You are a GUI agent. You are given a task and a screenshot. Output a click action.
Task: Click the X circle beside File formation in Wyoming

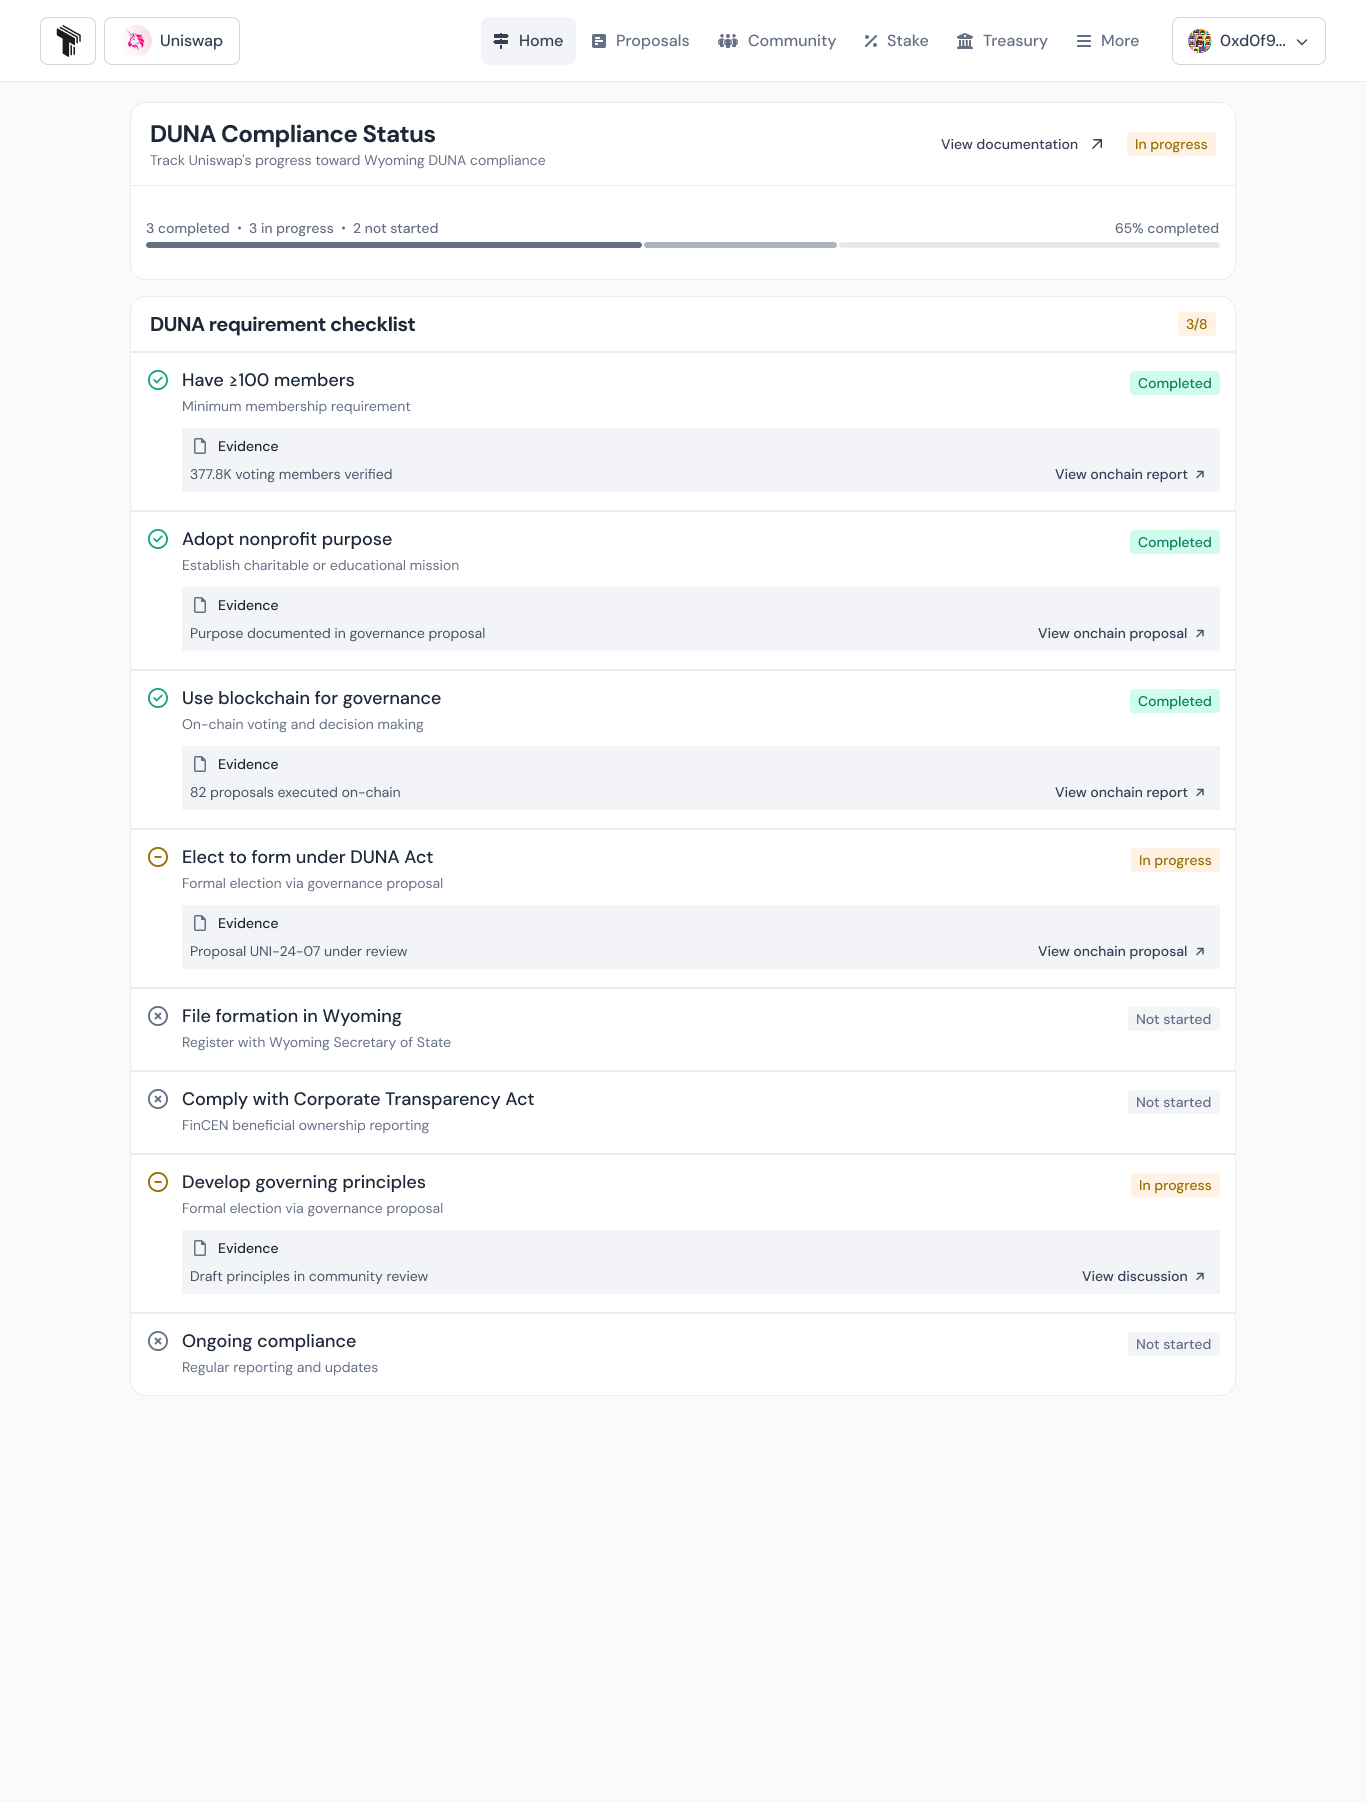point(158,1016)
